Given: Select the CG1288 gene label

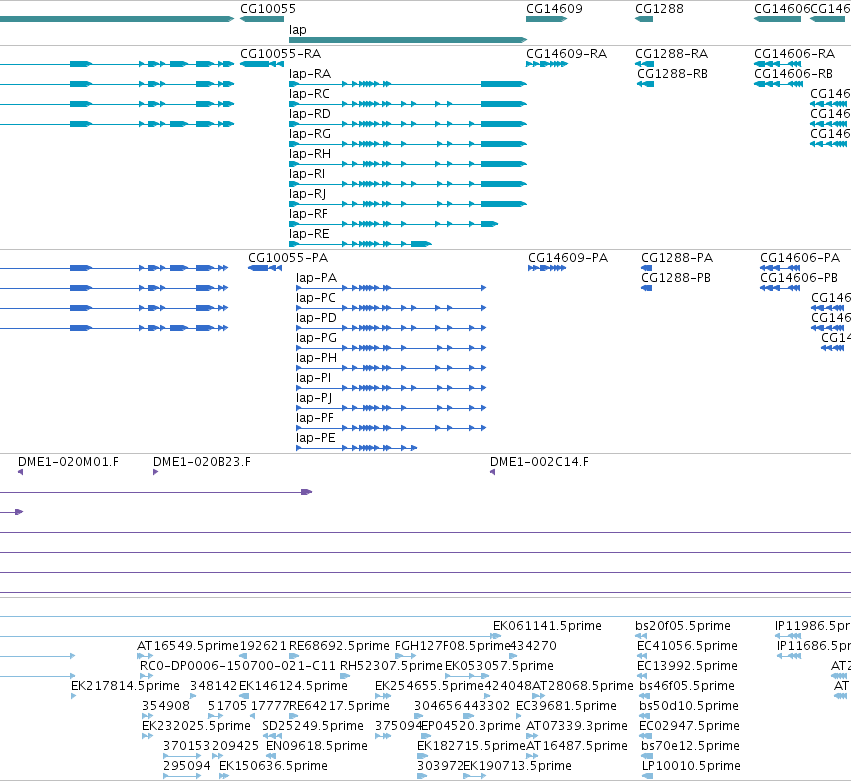Looking at the screenshot, I should point(659,9).
